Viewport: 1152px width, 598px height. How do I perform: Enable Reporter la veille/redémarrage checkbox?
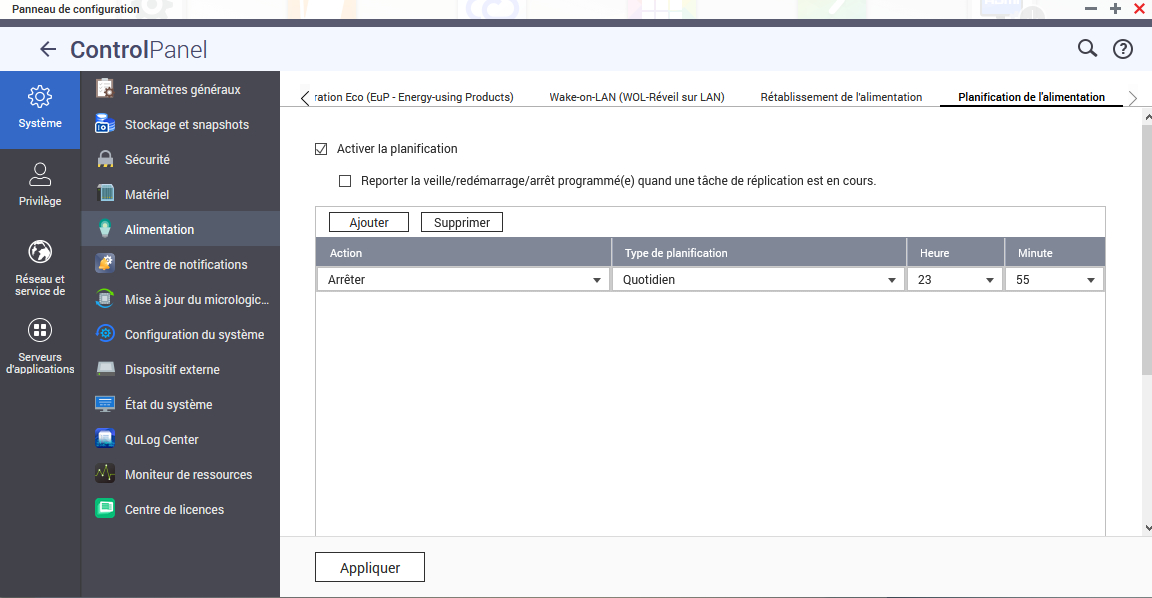[345, 181]
